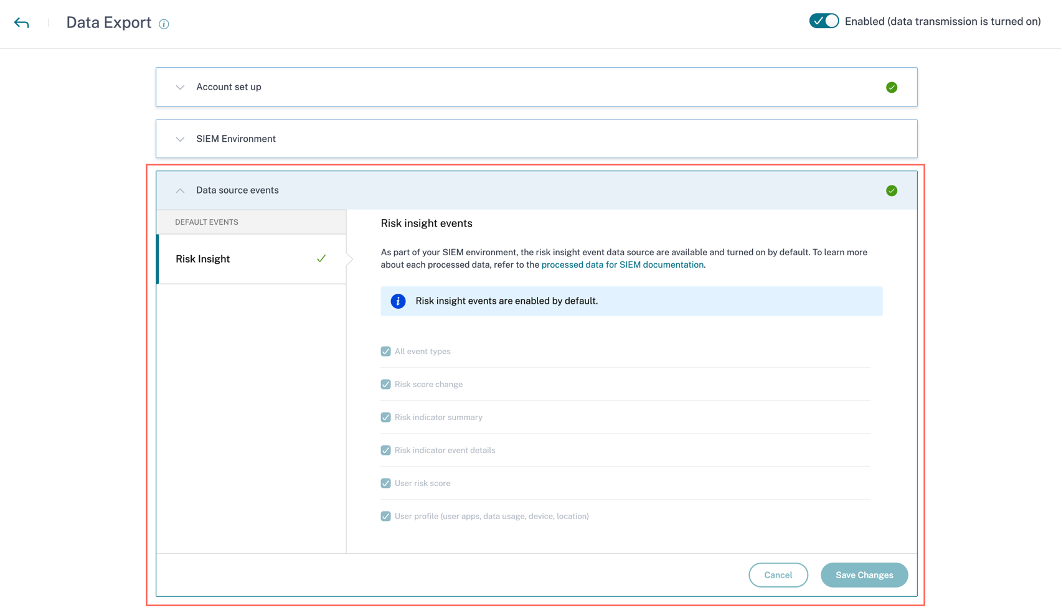Screen dimensions: 1062x610
Task: Open processed data for SIEM documentation link
Action: (622, 265)
